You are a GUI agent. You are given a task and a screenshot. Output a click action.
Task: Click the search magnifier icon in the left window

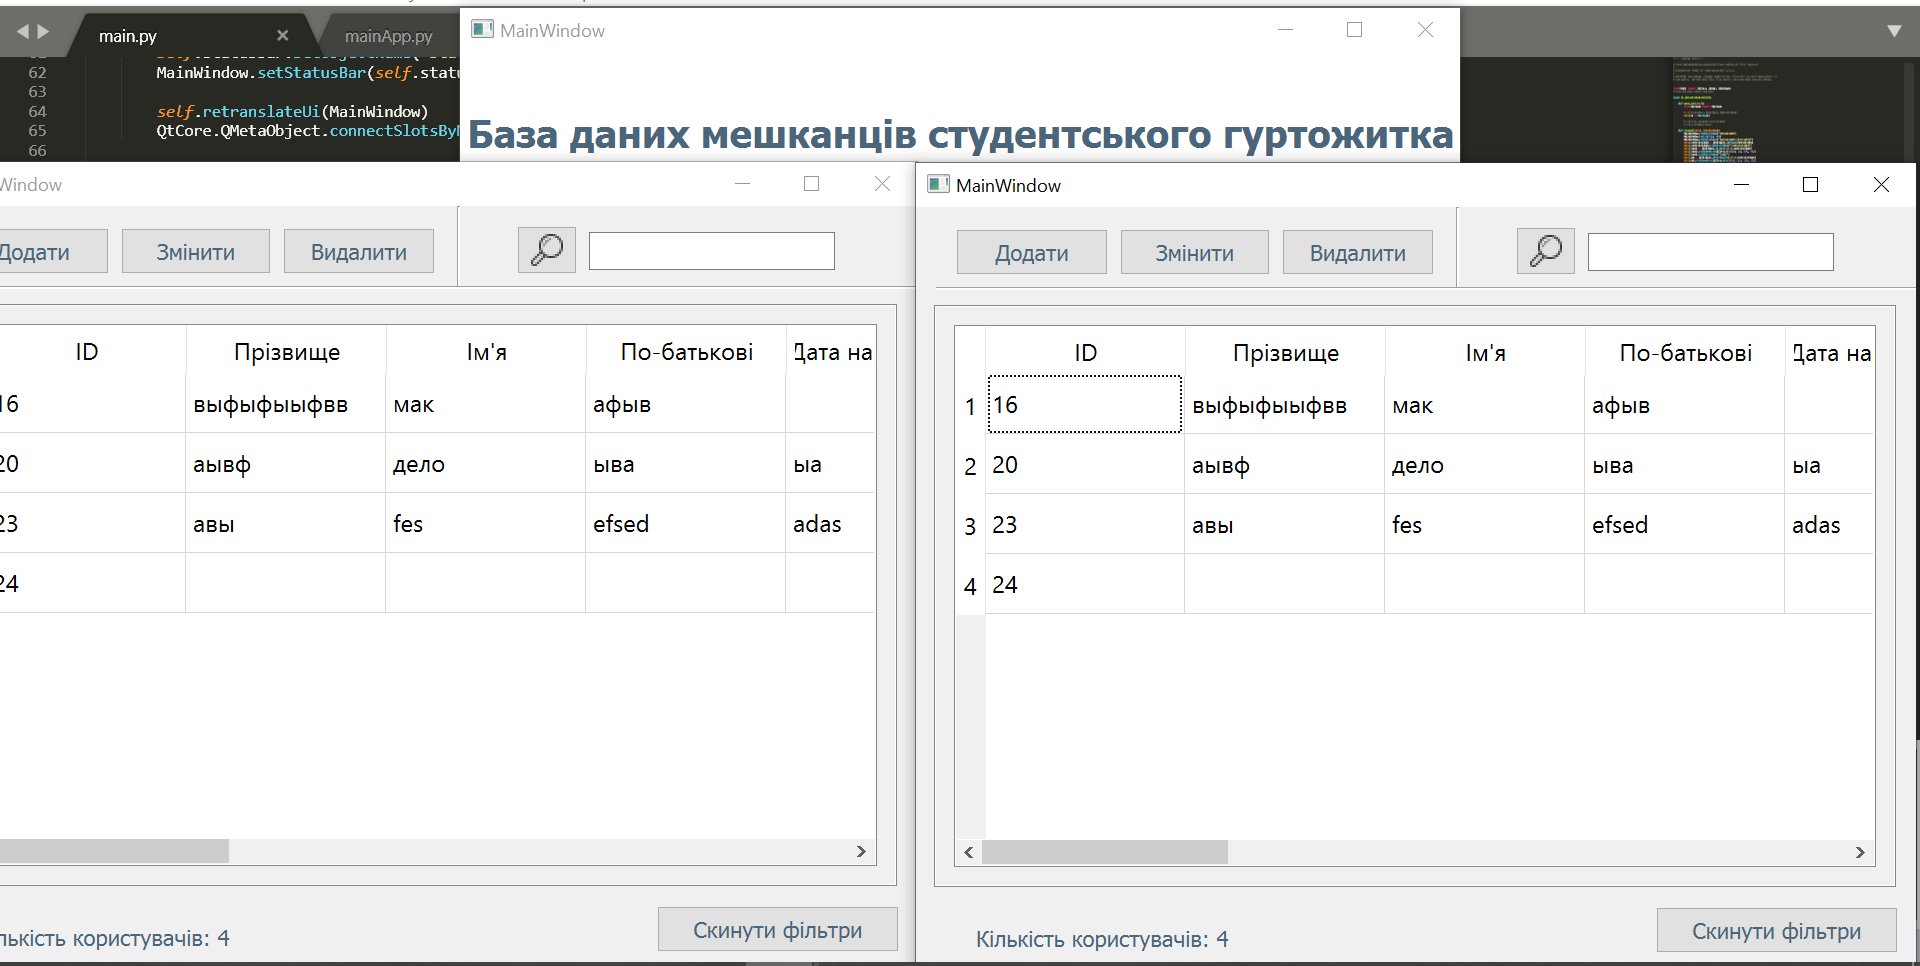(x=546, y=250)
